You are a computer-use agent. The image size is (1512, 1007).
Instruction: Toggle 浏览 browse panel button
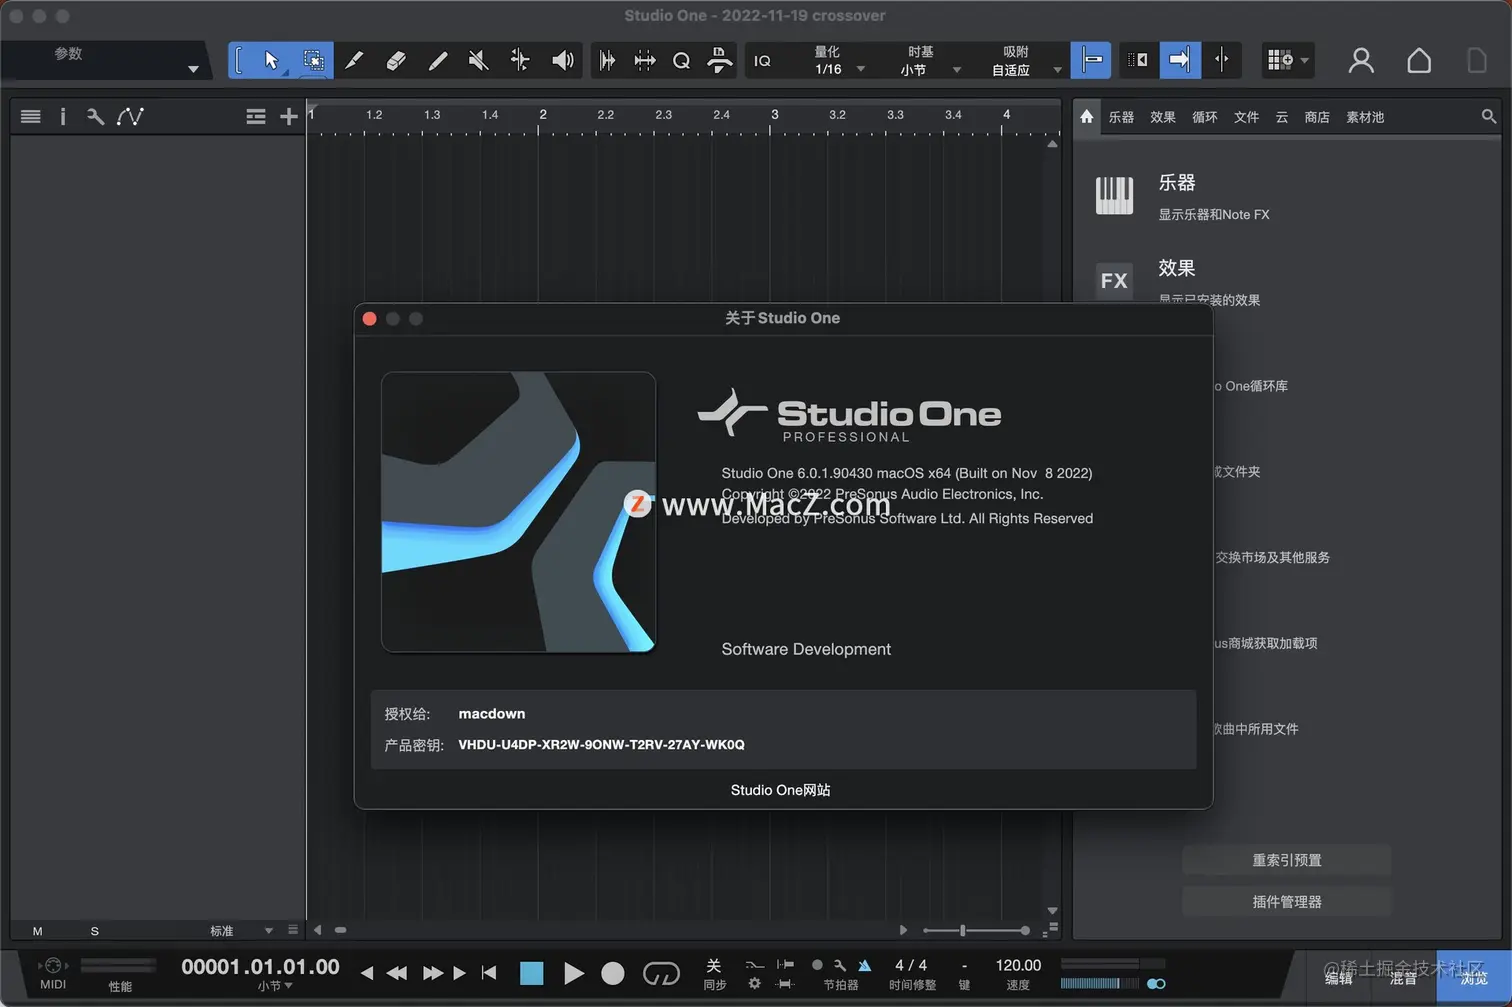(1474, 978)
